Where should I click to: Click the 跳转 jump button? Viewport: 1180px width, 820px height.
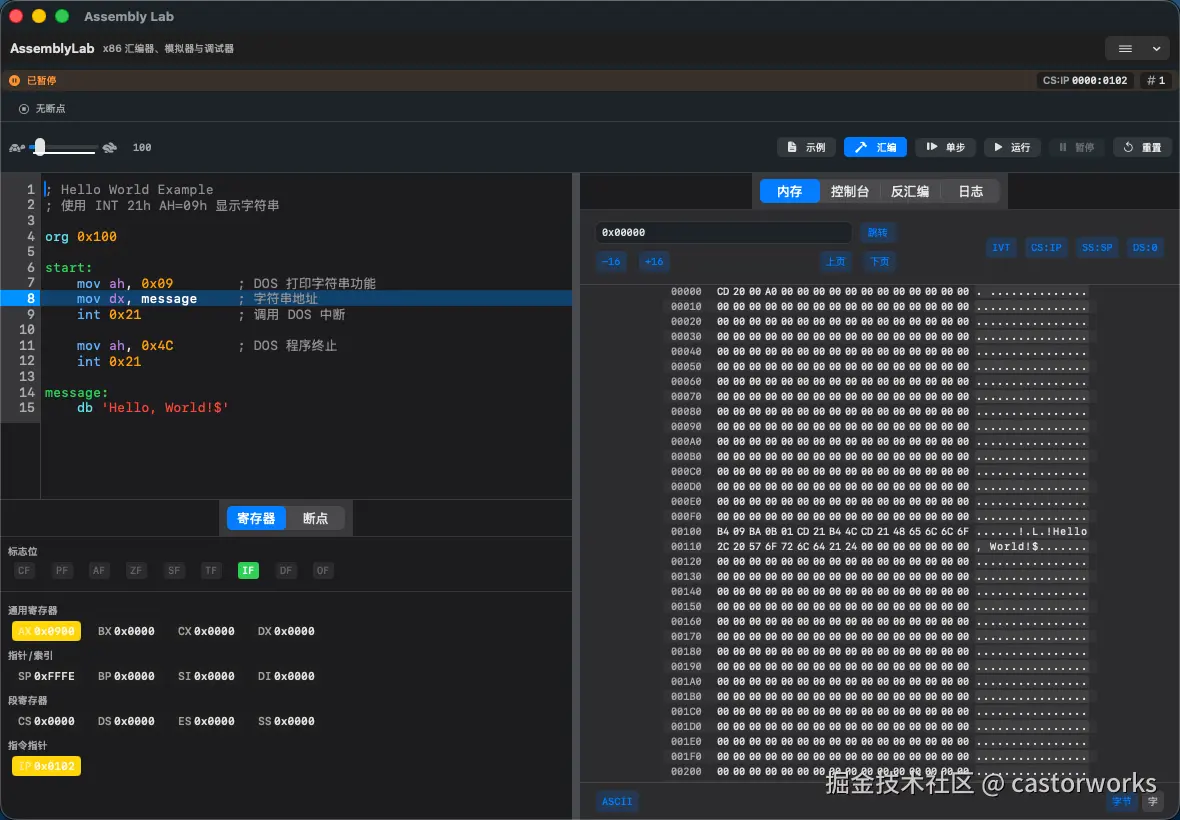(x=877, y=232)
